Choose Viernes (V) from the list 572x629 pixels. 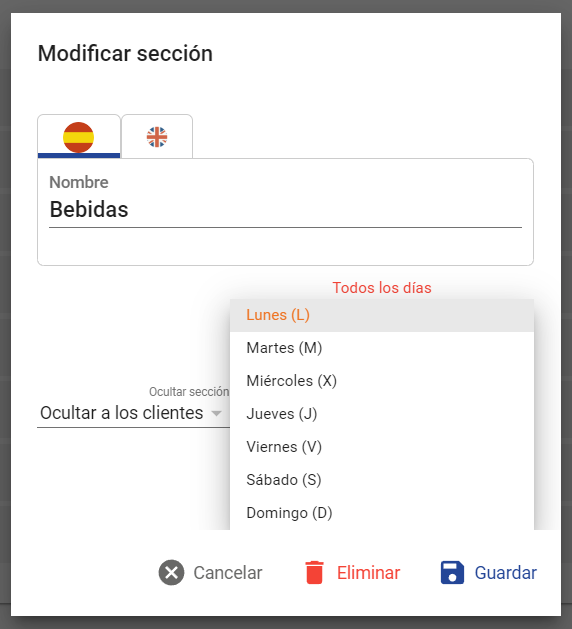coord(382,447)
